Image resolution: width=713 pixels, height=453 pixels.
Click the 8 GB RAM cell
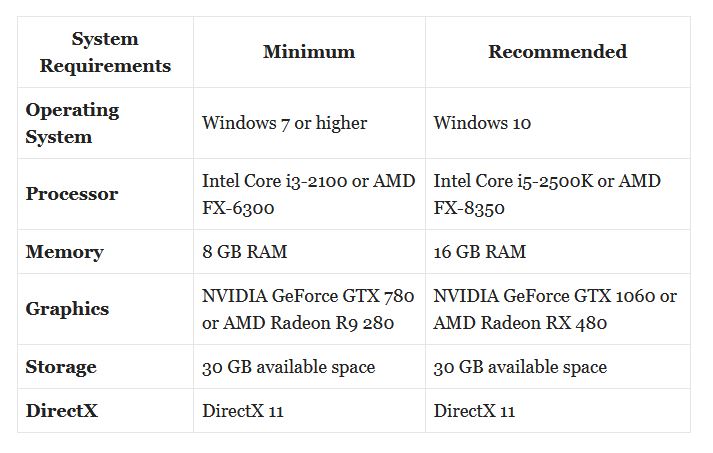pos(309,252)
